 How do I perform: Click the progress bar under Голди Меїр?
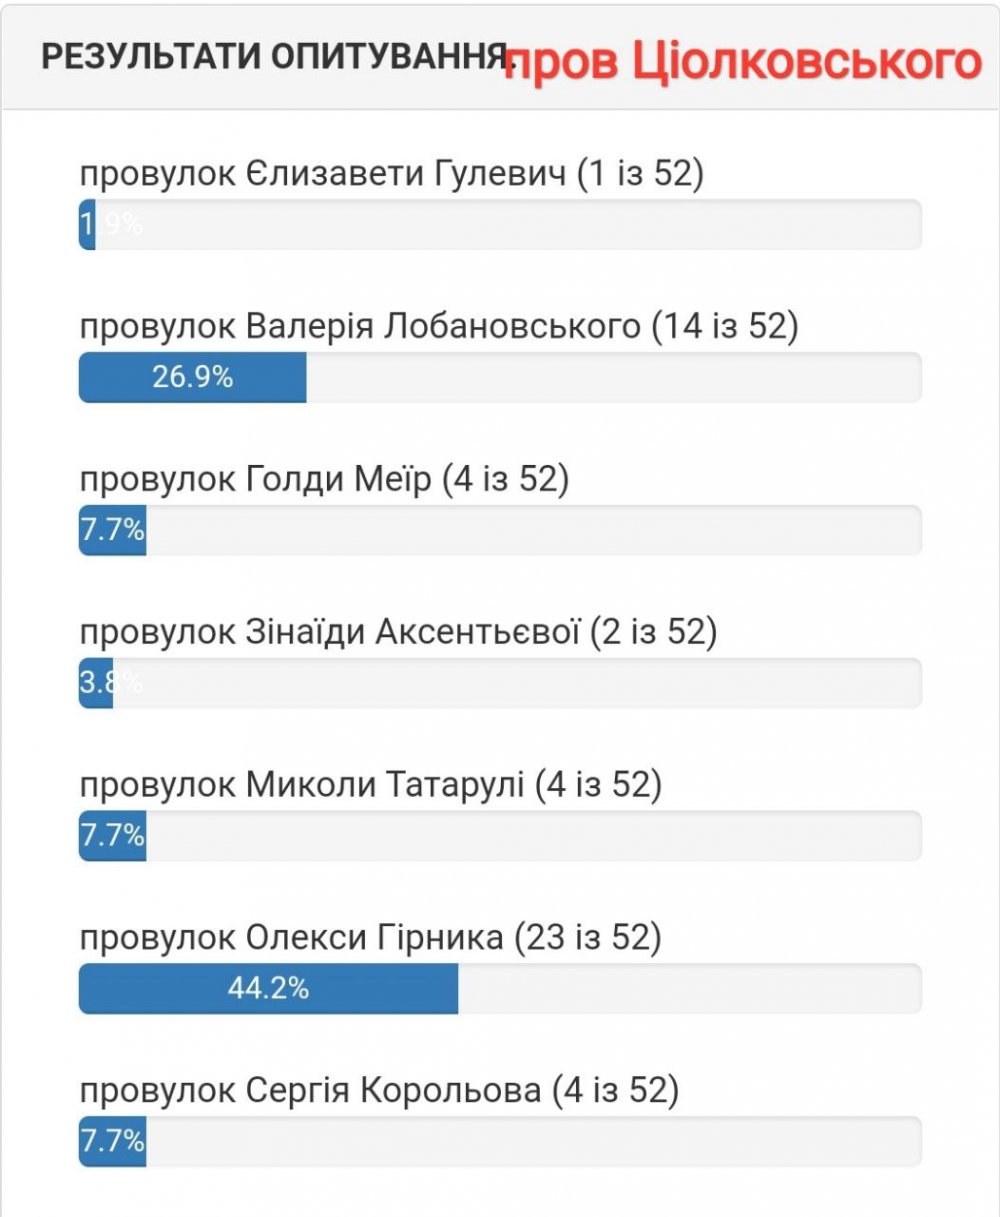click(500, 531)
